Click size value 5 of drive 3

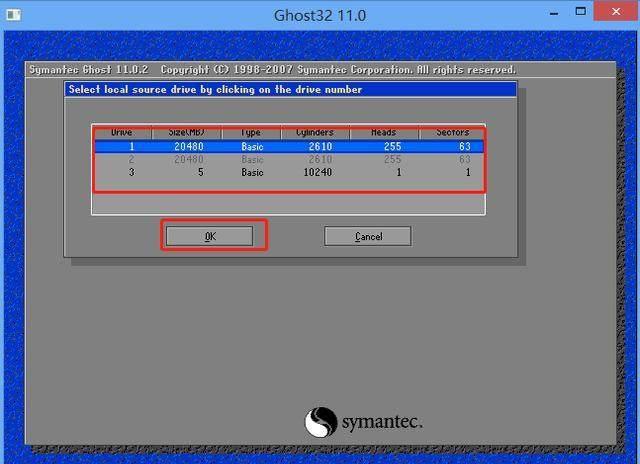tap(200, 172)
